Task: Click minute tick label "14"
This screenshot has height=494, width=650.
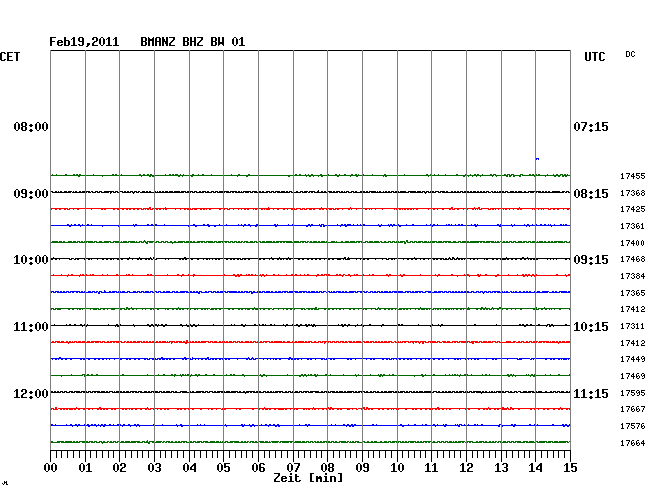Action: pos(536,468)
